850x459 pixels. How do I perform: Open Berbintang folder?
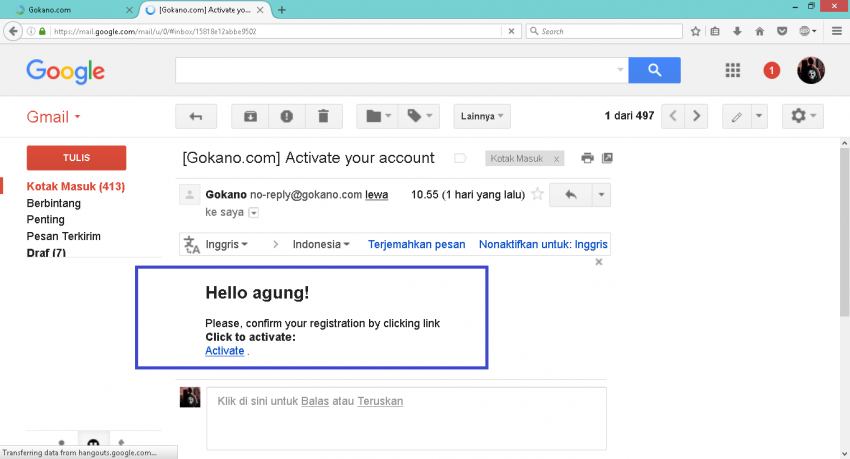click(x=54, y=203)
